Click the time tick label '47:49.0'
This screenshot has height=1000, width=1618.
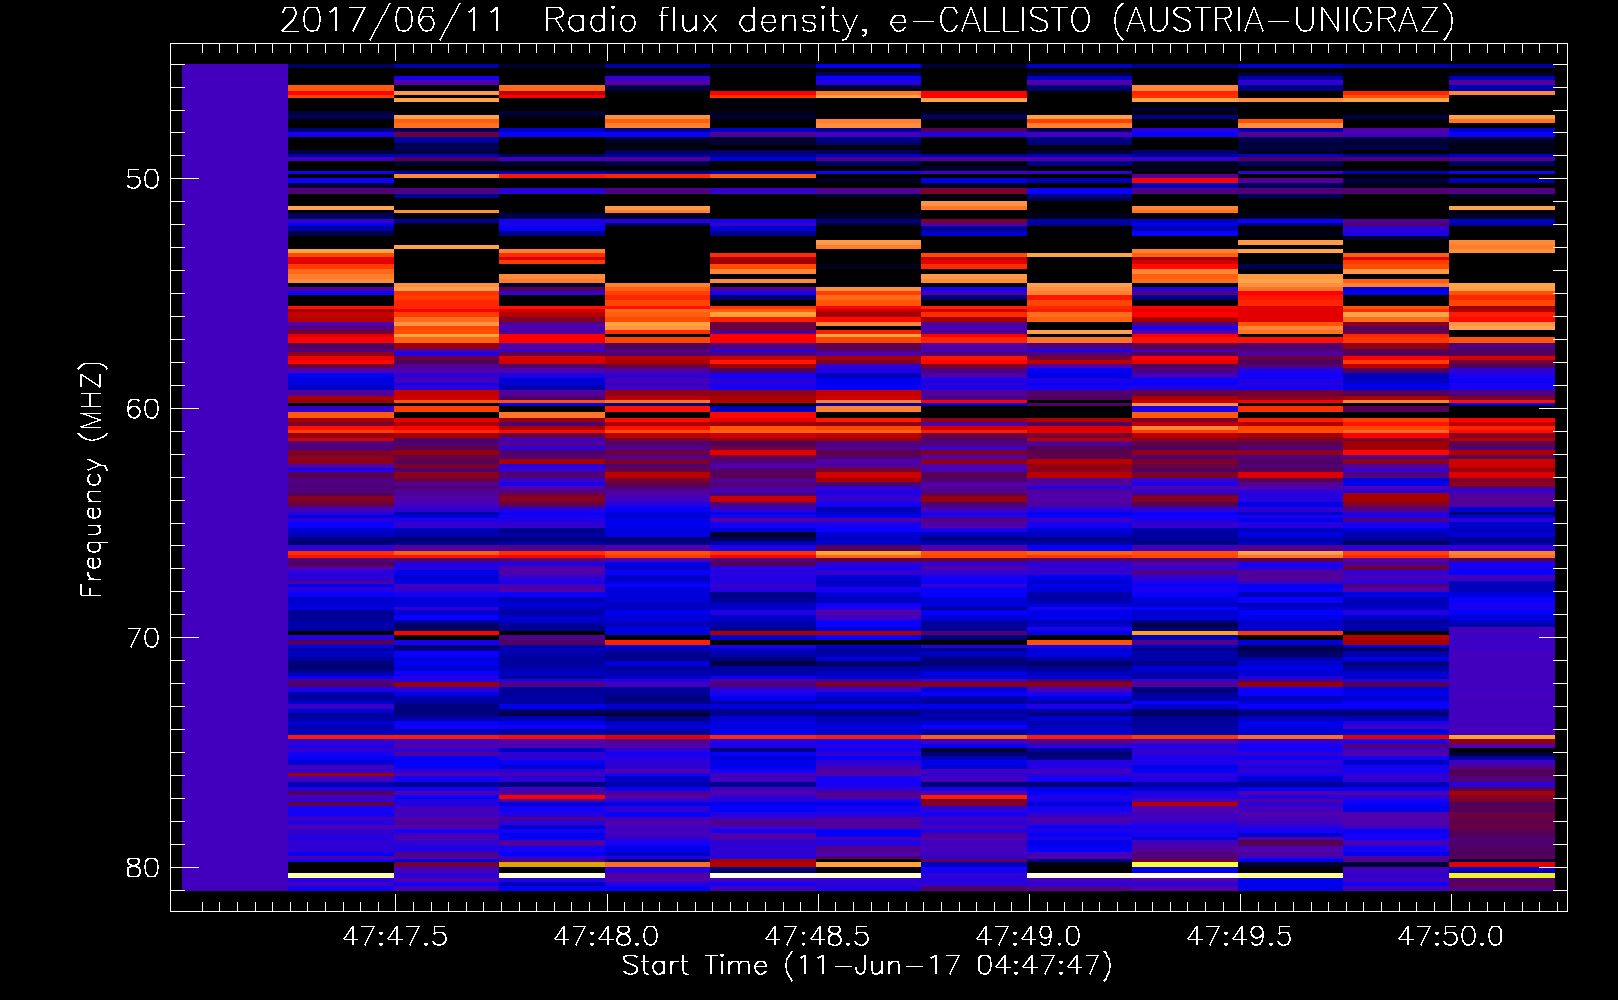click(x=1028, y=937)
